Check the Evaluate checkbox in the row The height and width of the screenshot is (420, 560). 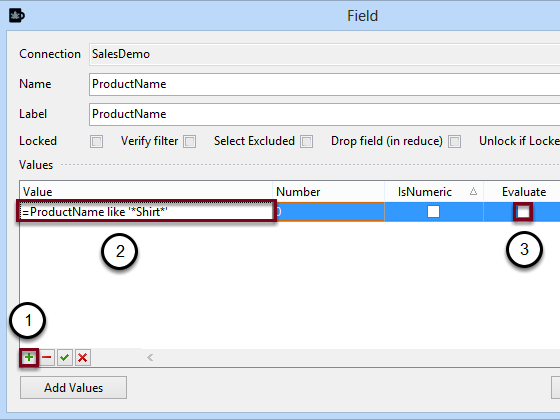523,211
